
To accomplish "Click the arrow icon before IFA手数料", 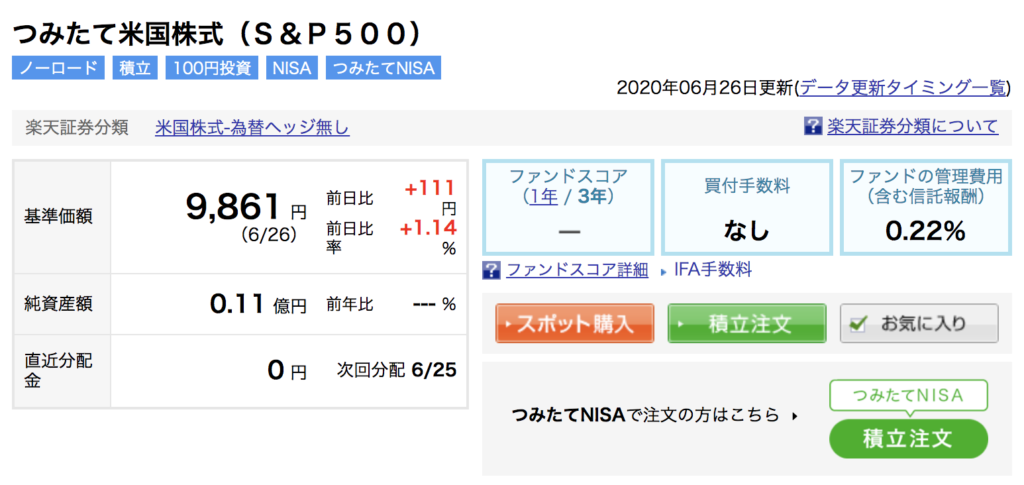I will [664, 270].
